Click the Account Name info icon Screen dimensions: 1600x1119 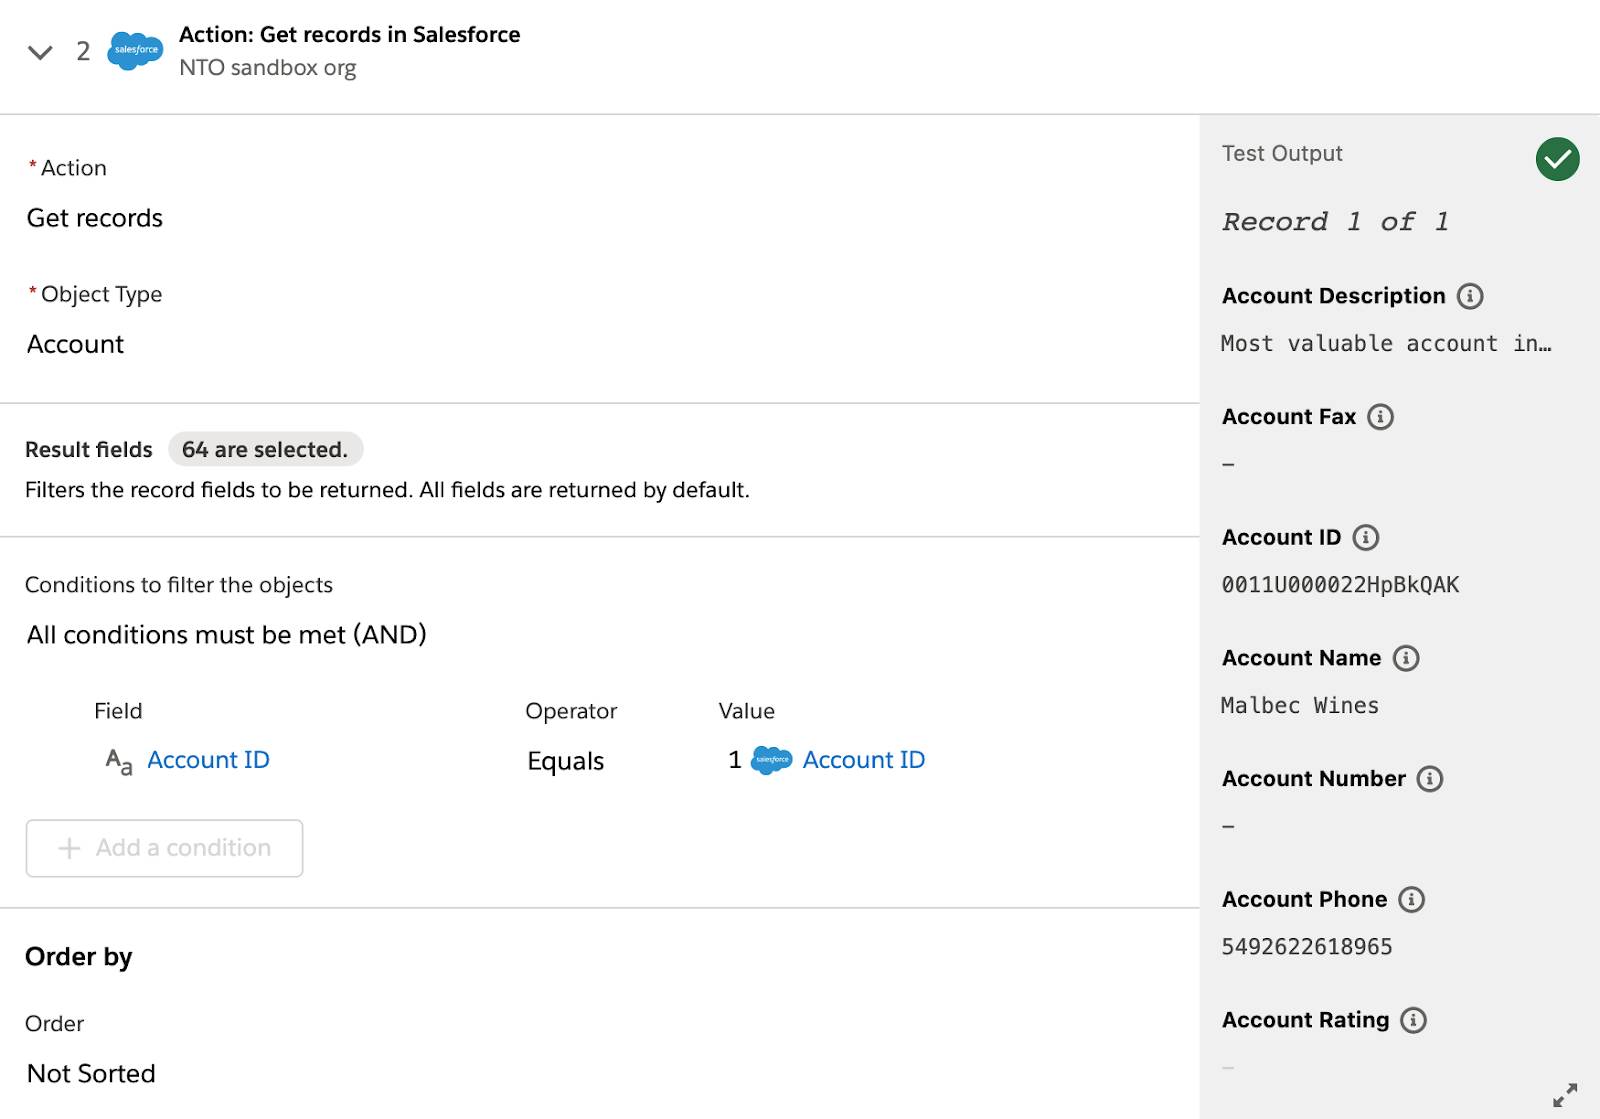coord(1405,658)
